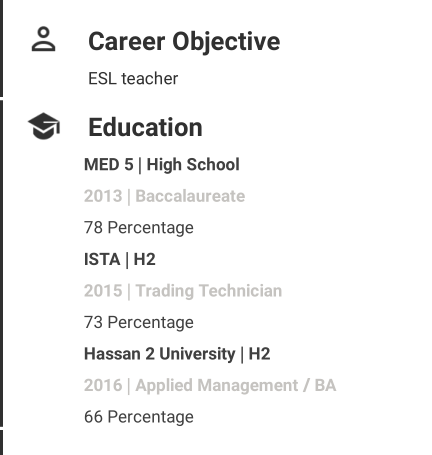Click the Trading Technician degree text
Image resolution: width=432 pixels, height=455 pixels.
(209, 291)
